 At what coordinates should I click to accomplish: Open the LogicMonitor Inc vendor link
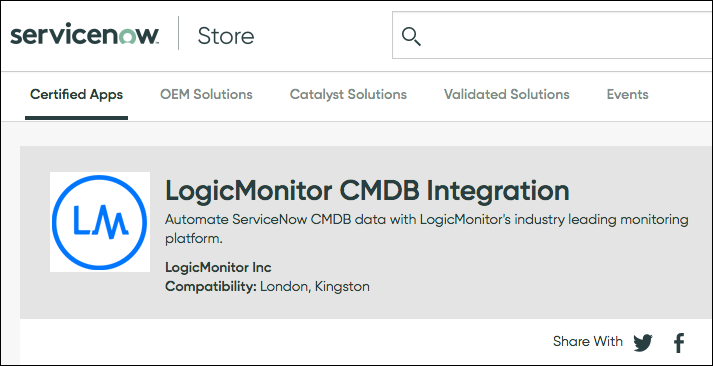pos(218,267)
